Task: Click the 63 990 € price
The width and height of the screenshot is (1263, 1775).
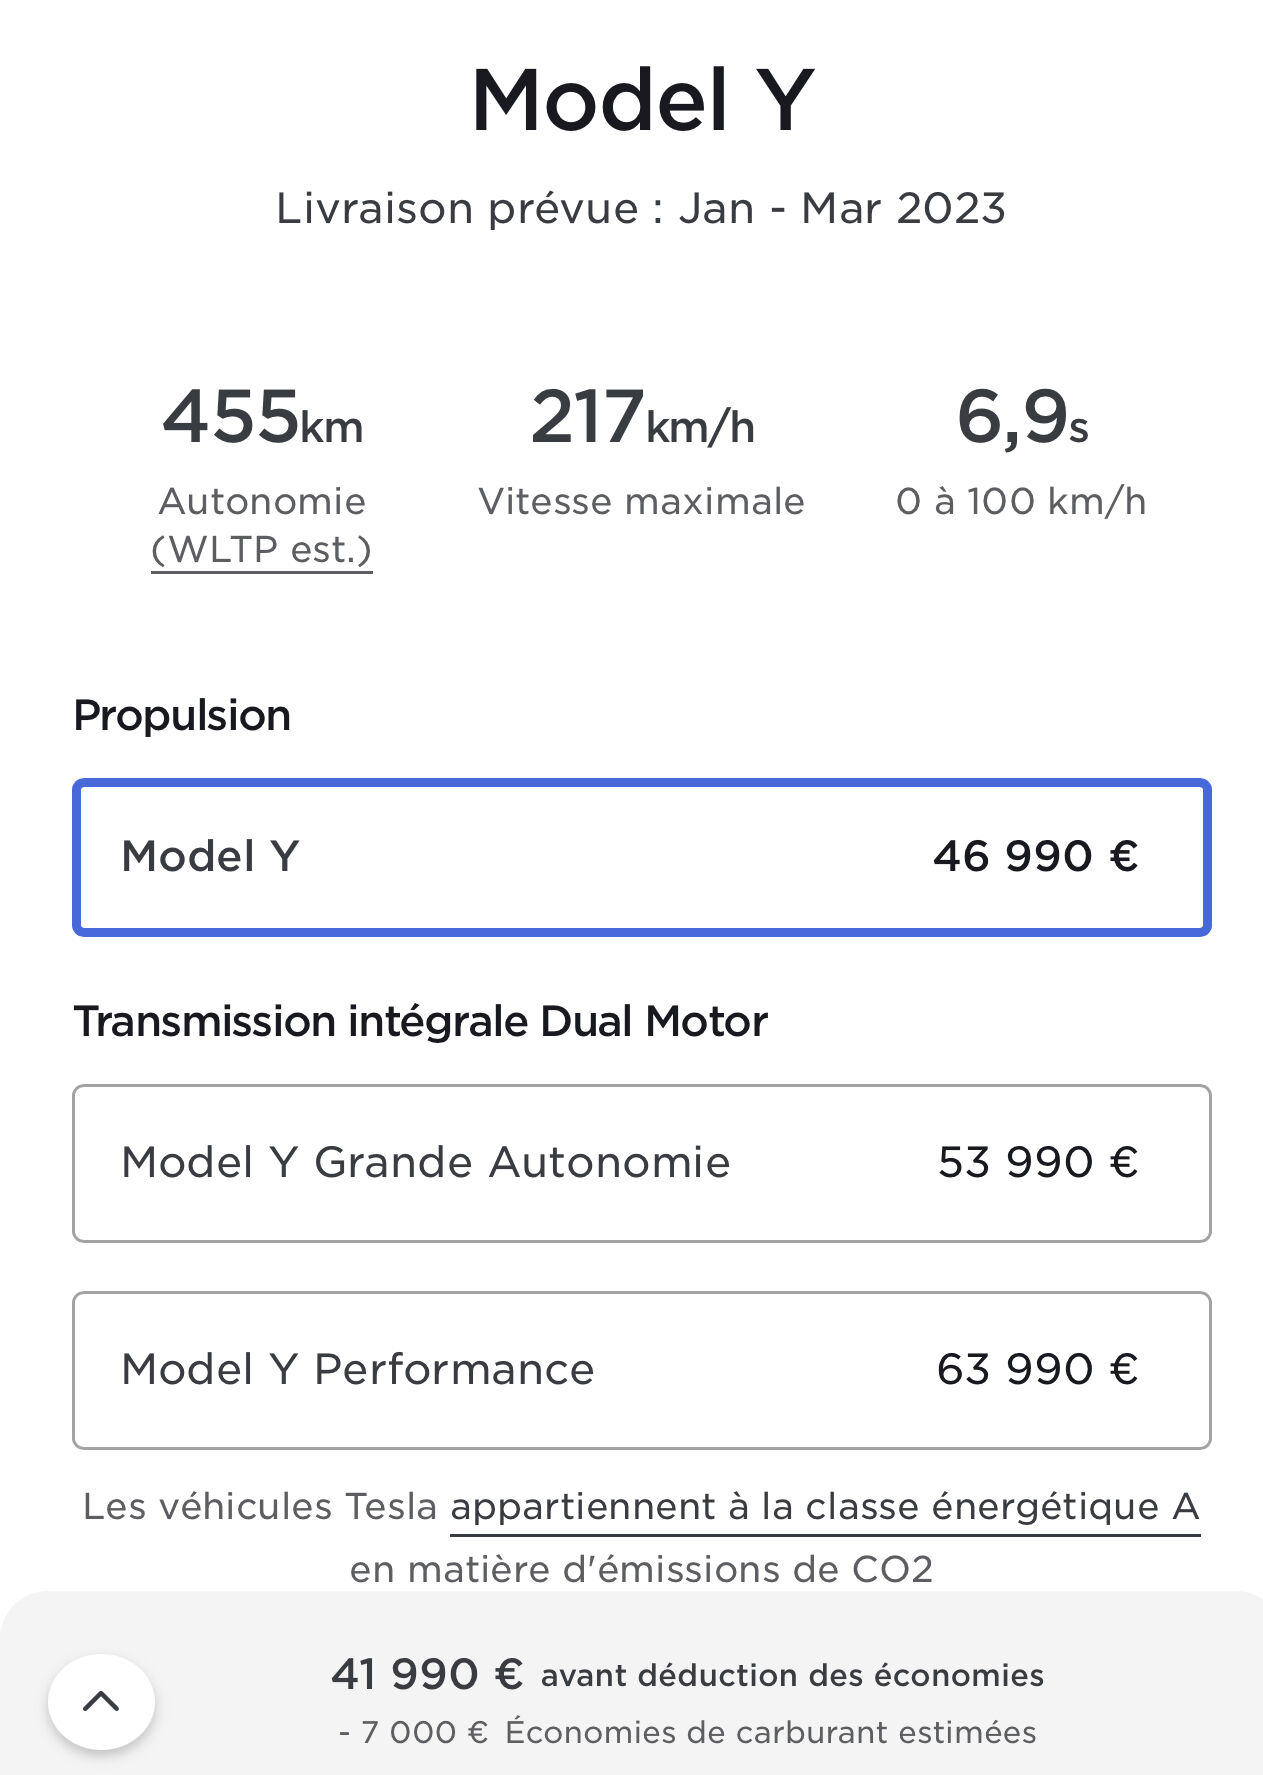Action: tap(1038, 1369)
